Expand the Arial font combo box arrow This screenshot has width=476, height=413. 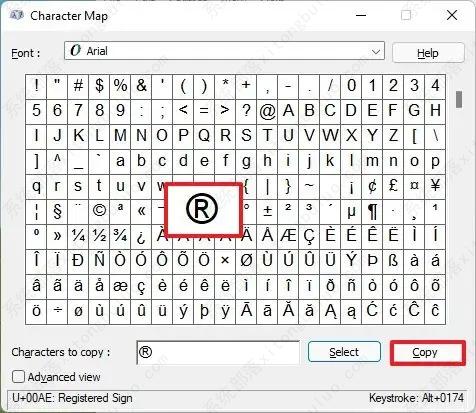click(376, 52)
